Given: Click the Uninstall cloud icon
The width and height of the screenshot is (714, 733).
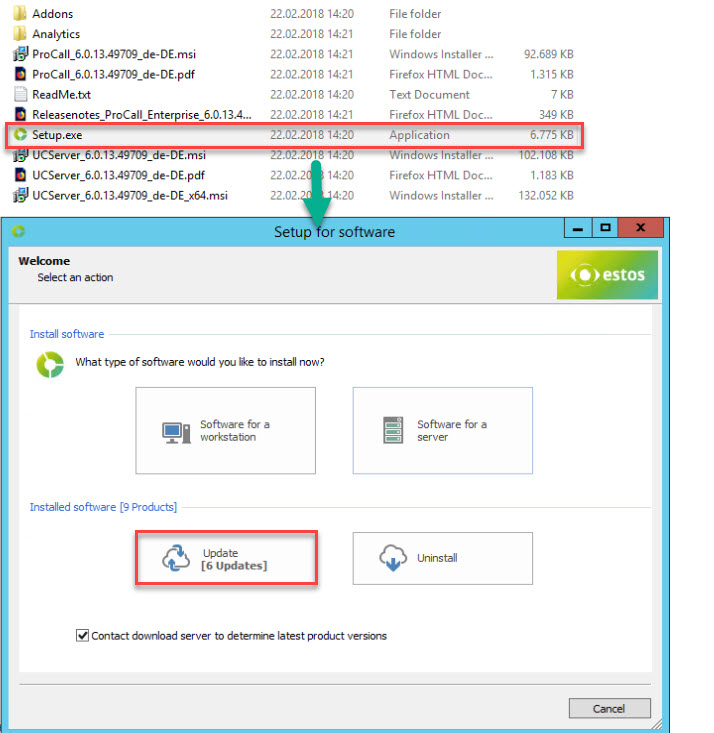Looking at the screenshot, I should point(394,558).
